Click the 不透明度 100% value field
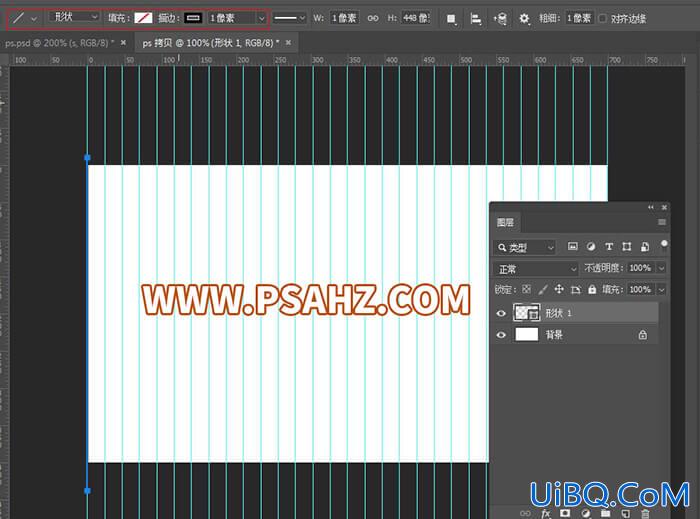700x519 pixels. 640,268
